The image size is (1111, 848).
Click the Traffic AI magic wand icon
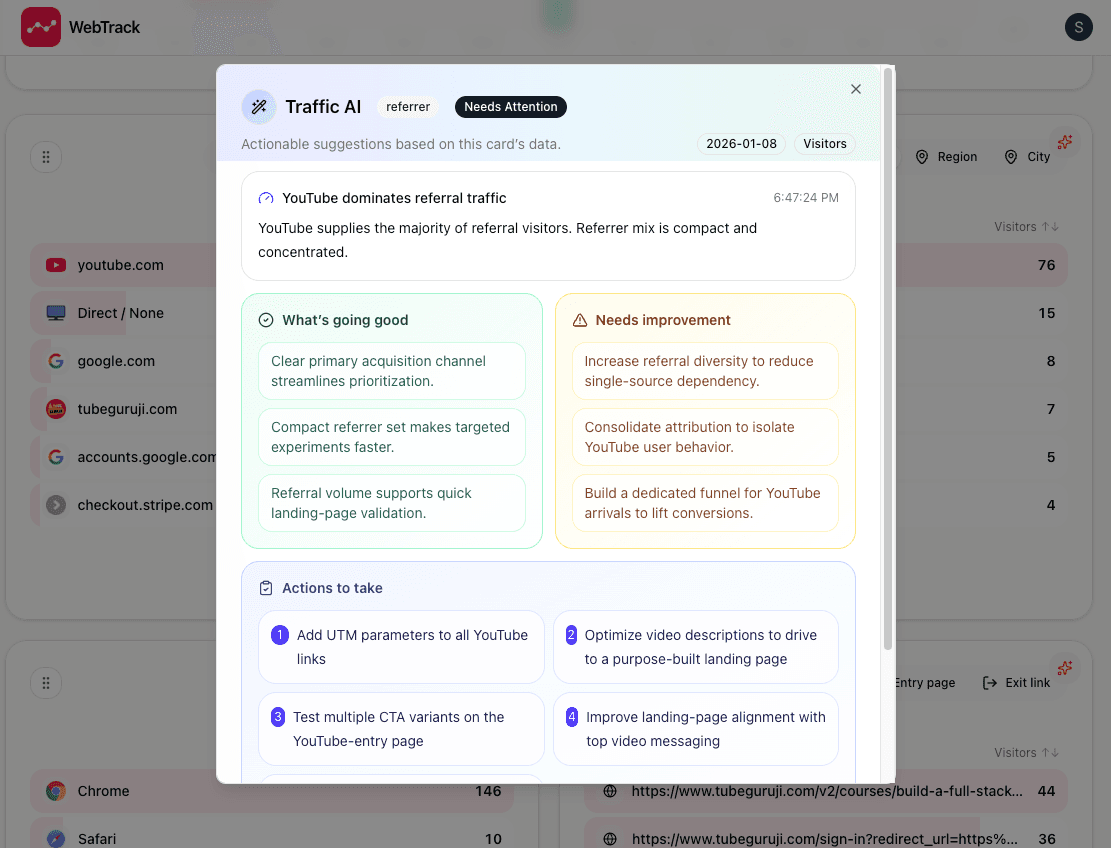point(259,107)
